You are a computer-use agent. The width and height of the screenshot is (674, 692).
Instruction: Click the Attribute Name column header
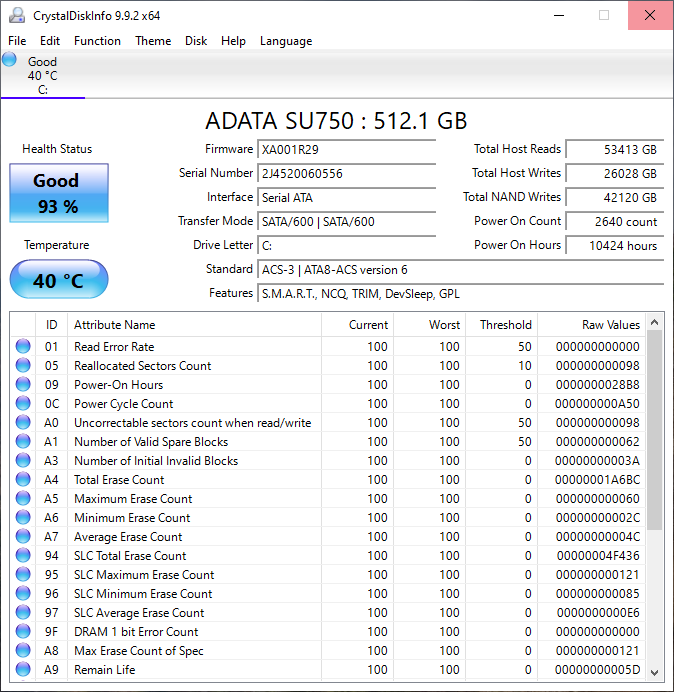pos(194,325)
